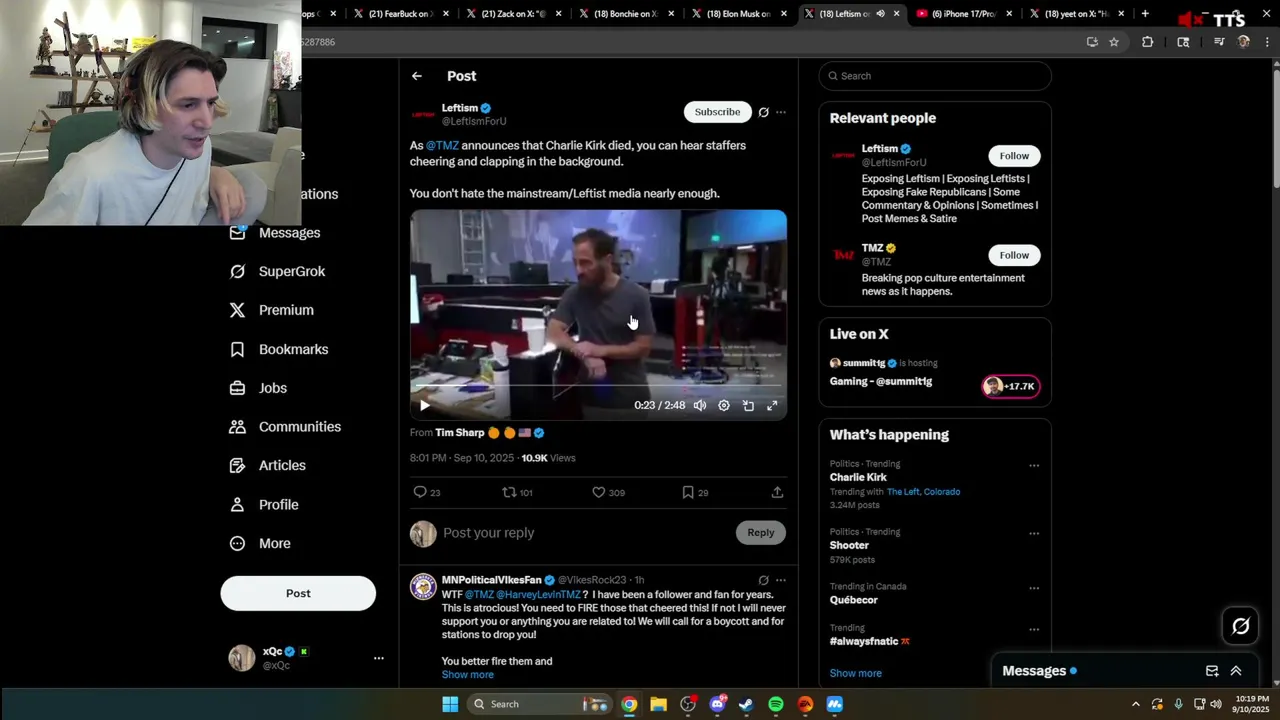Image resolution: width=1280 pixels, height=720 pixels.
Task: Open Premium in the sidebar
Action: (271, 310)
